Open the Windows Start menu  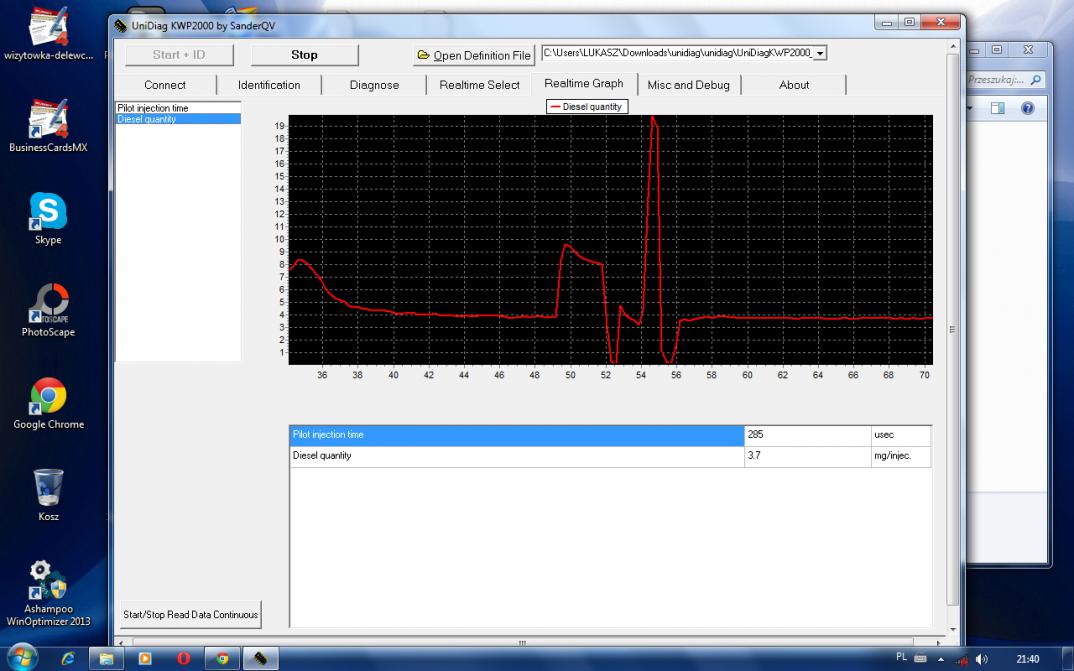coord(21,658)
